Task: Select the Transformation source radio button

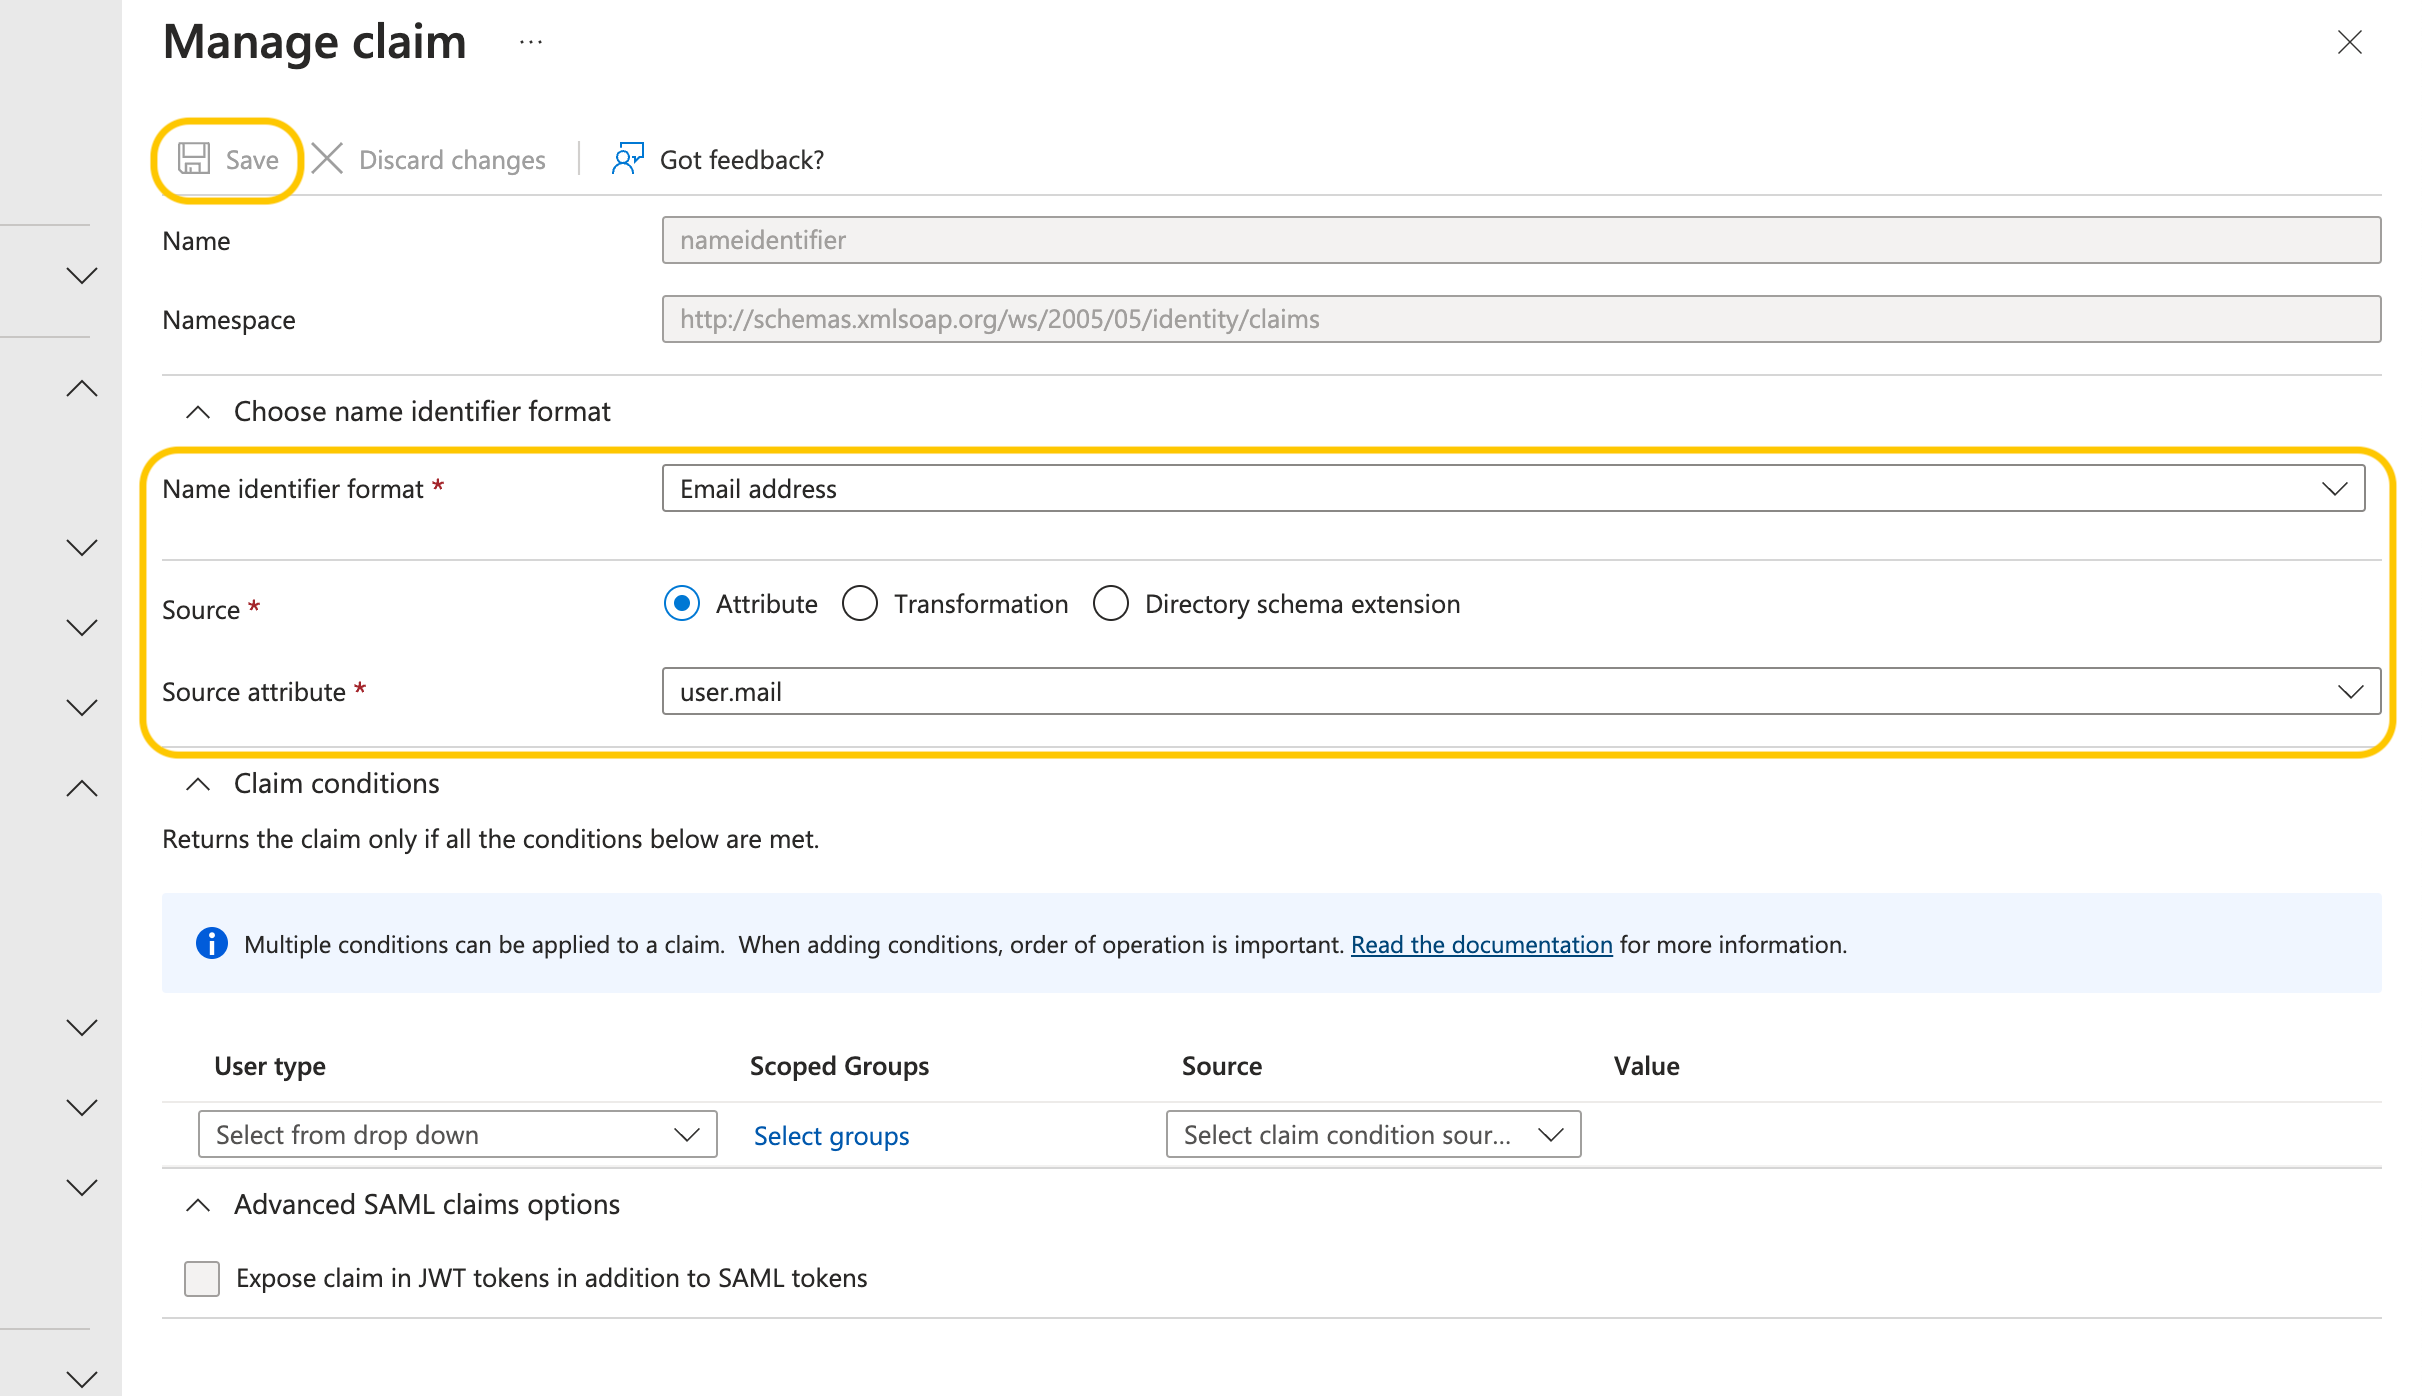Action: click(860, 604)
